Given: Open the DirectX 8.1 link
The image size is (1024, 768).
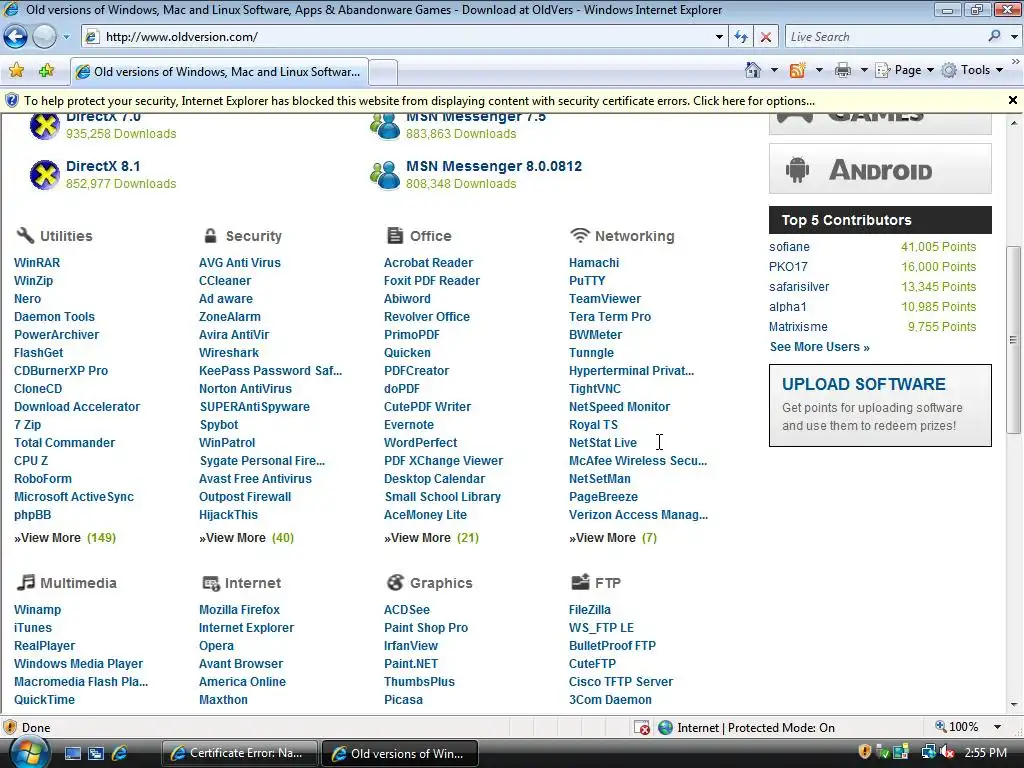Looking at the screenshot, I should click(103, 166).
